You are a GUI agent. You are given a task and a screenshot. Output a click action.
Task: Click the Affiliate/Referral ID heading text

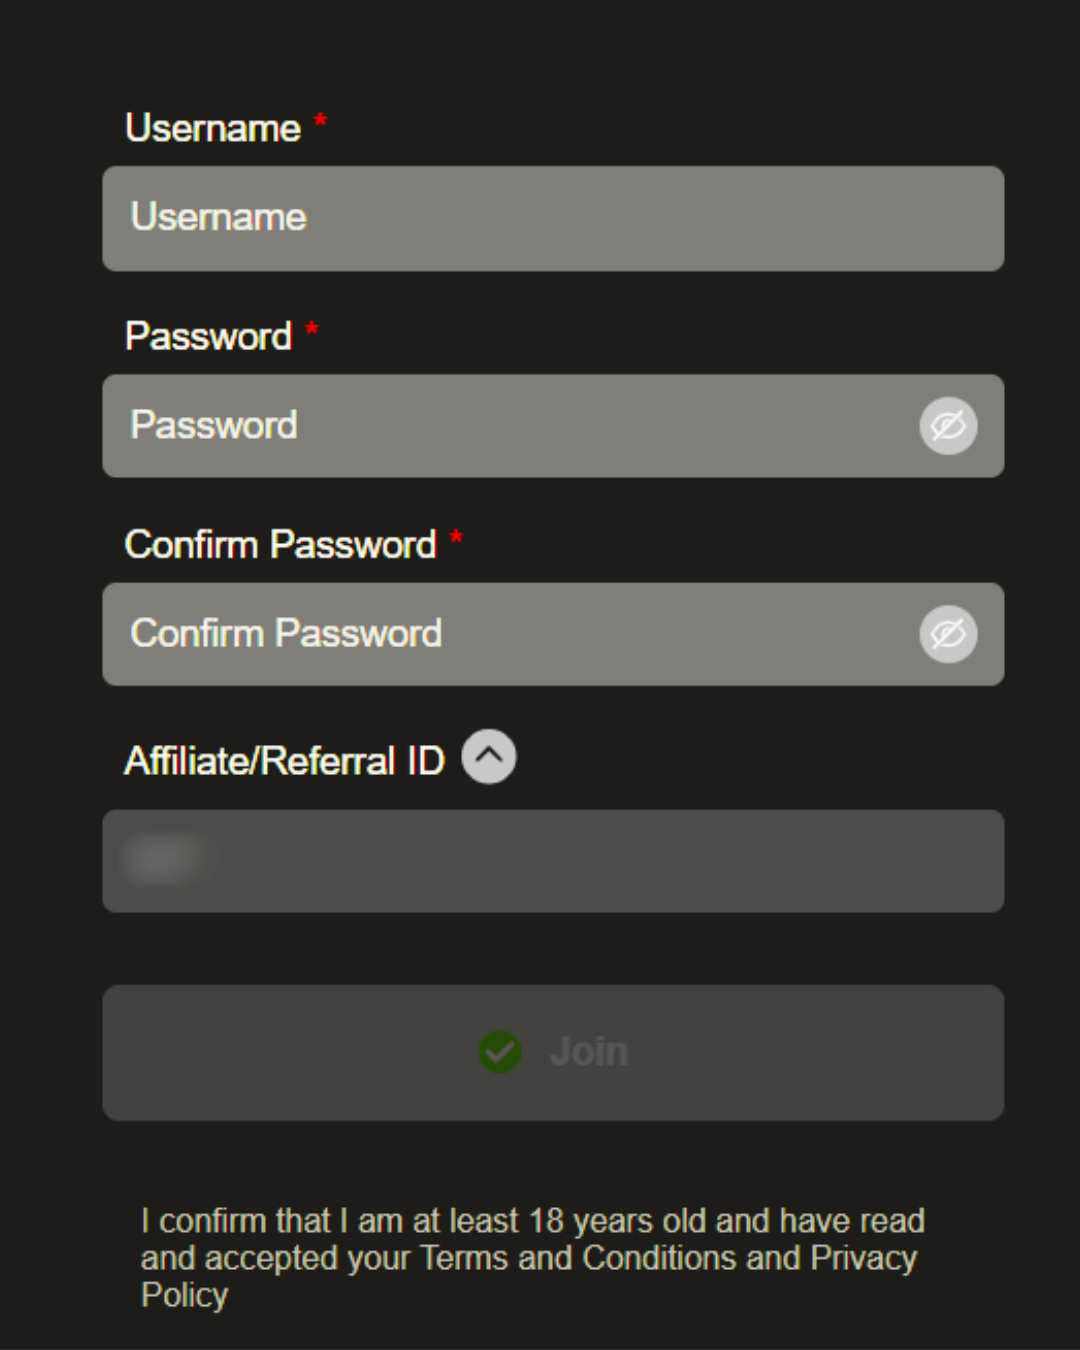284,761
